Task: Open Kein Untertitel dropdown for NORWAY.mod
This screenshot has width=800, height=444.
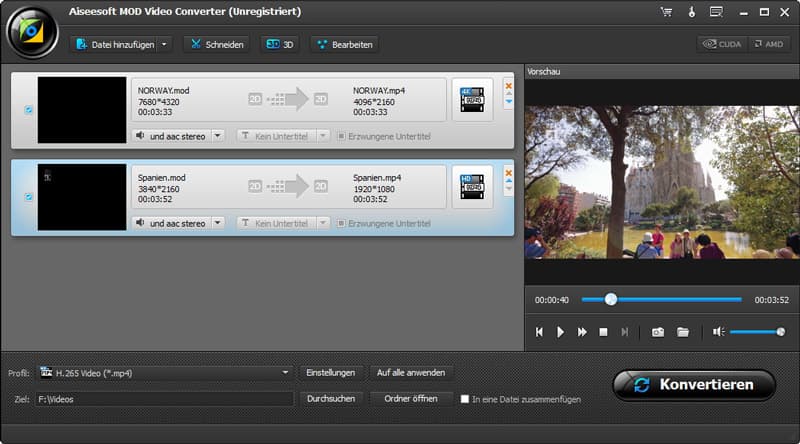Action: [x=323, y=136]
